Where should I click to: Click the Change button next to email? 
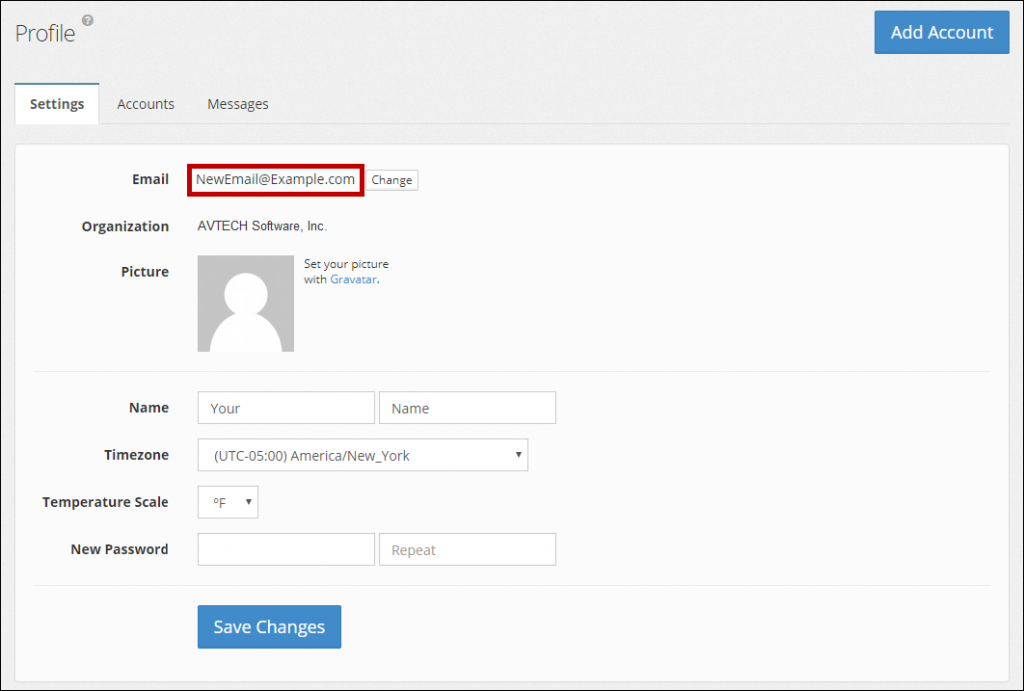click(391, 180)
